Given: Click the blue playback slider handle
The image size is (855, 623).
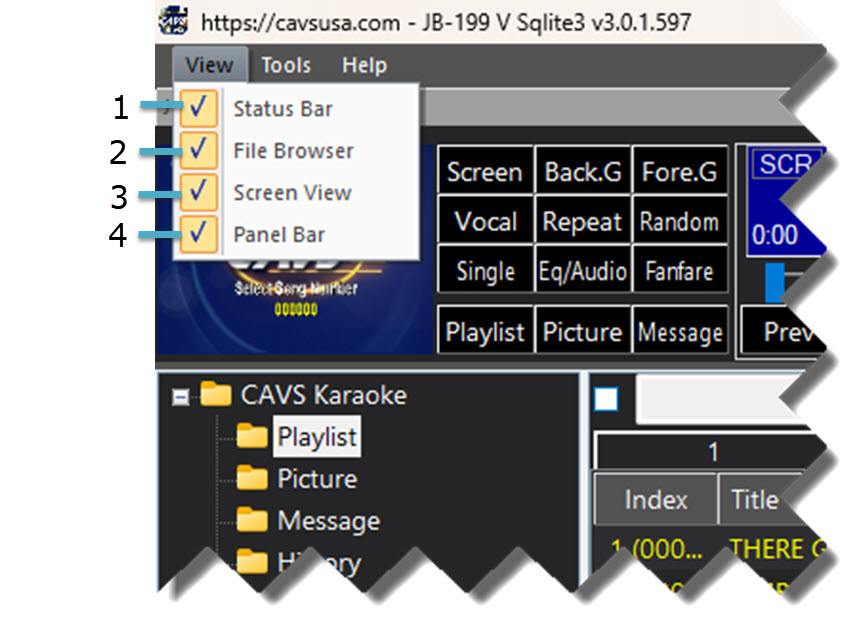Looking at the screenshot, I should [x=776, y=282].
